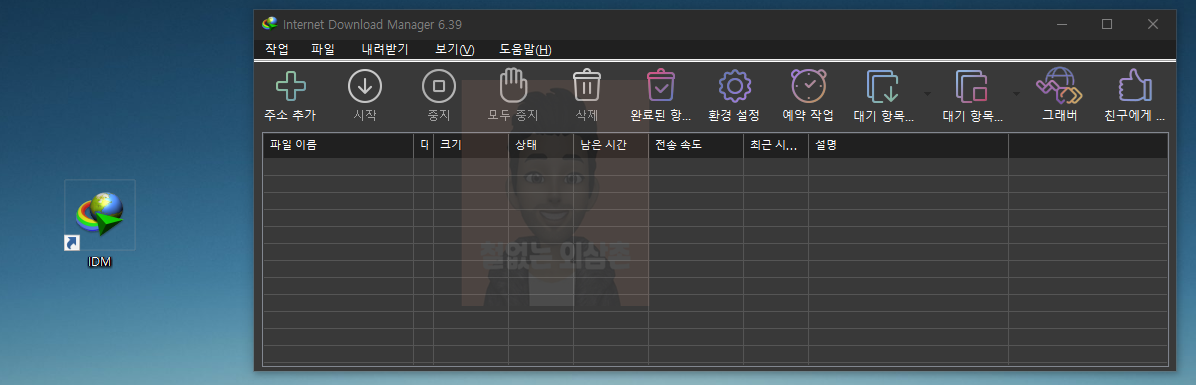
Task: Sort by 설명 column header
Action: [x=908, y=145]
